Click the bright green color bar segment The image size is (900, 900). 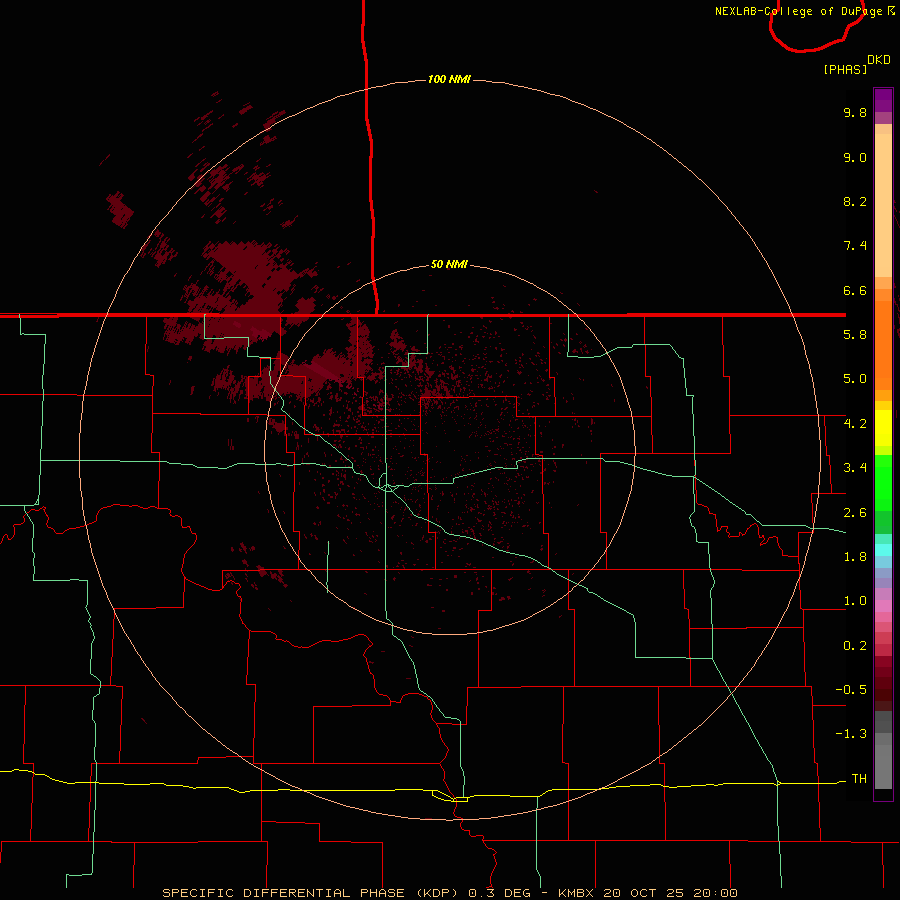coord(883,482)
